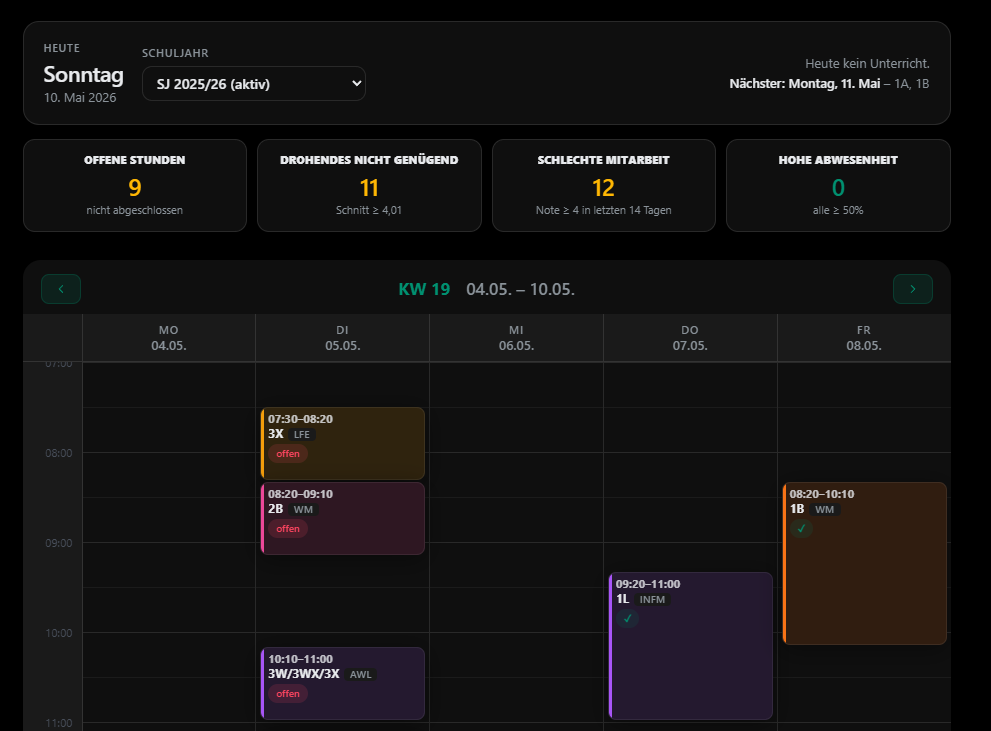
Task: Click the DO 07.05. column header
Action: coord(690,338)
